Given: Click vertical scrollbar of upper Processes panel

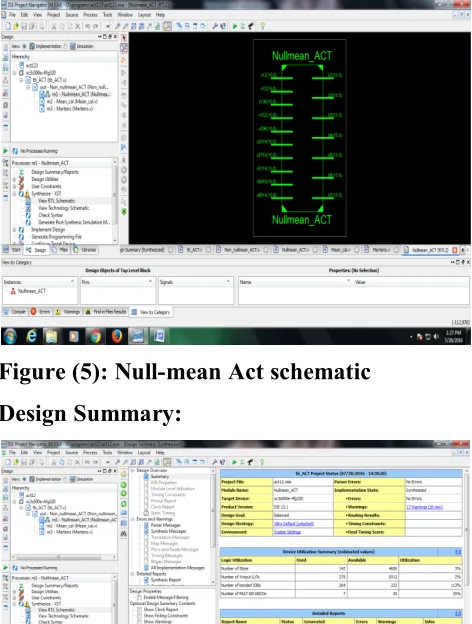Looking at the screenshot, I should [115, 201].
